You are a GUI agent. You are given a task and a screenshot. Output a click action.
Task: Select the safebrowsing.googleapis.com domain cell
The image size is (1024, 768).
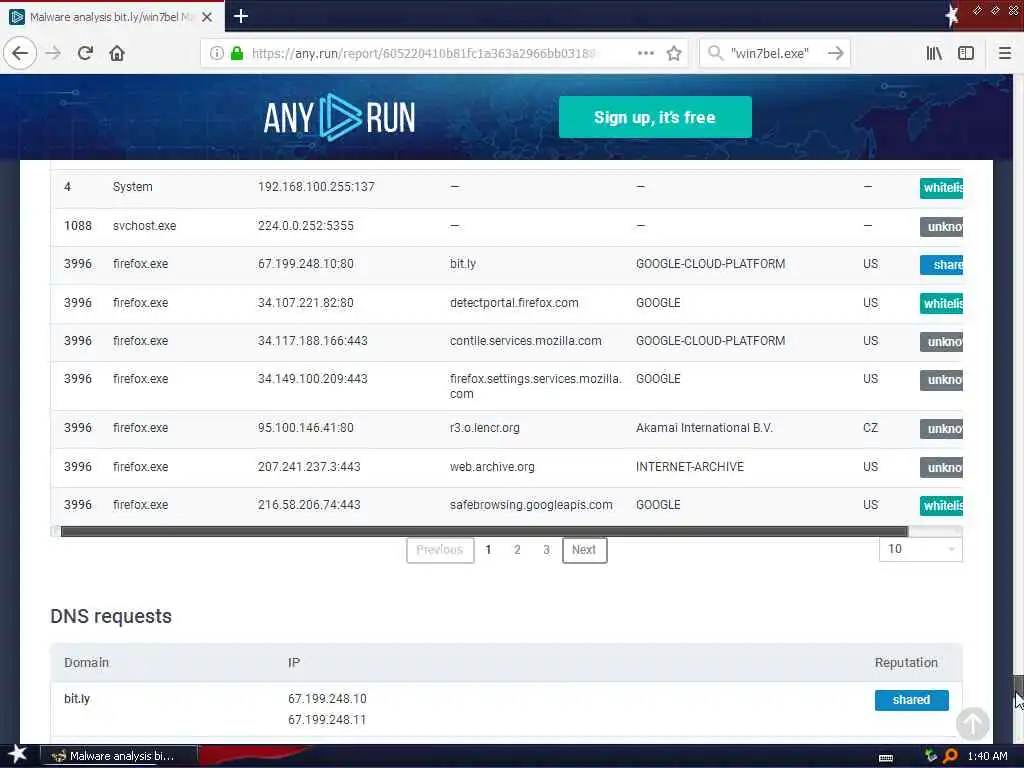coord(531,505)
